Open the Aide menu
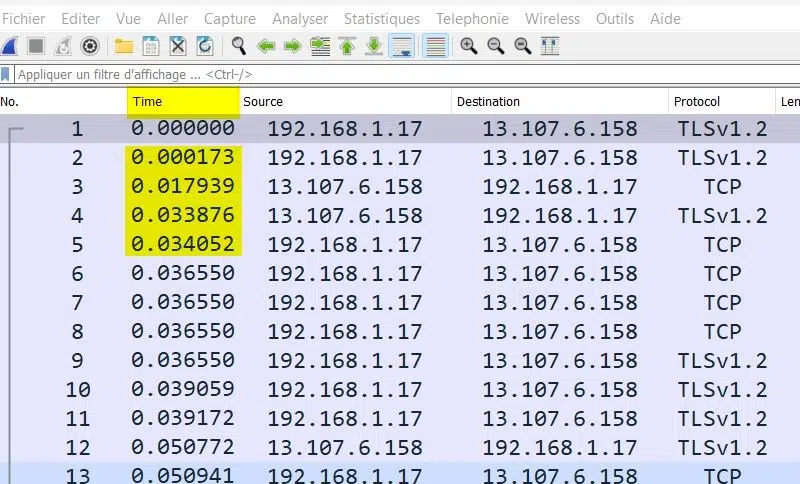 [665, 19]
